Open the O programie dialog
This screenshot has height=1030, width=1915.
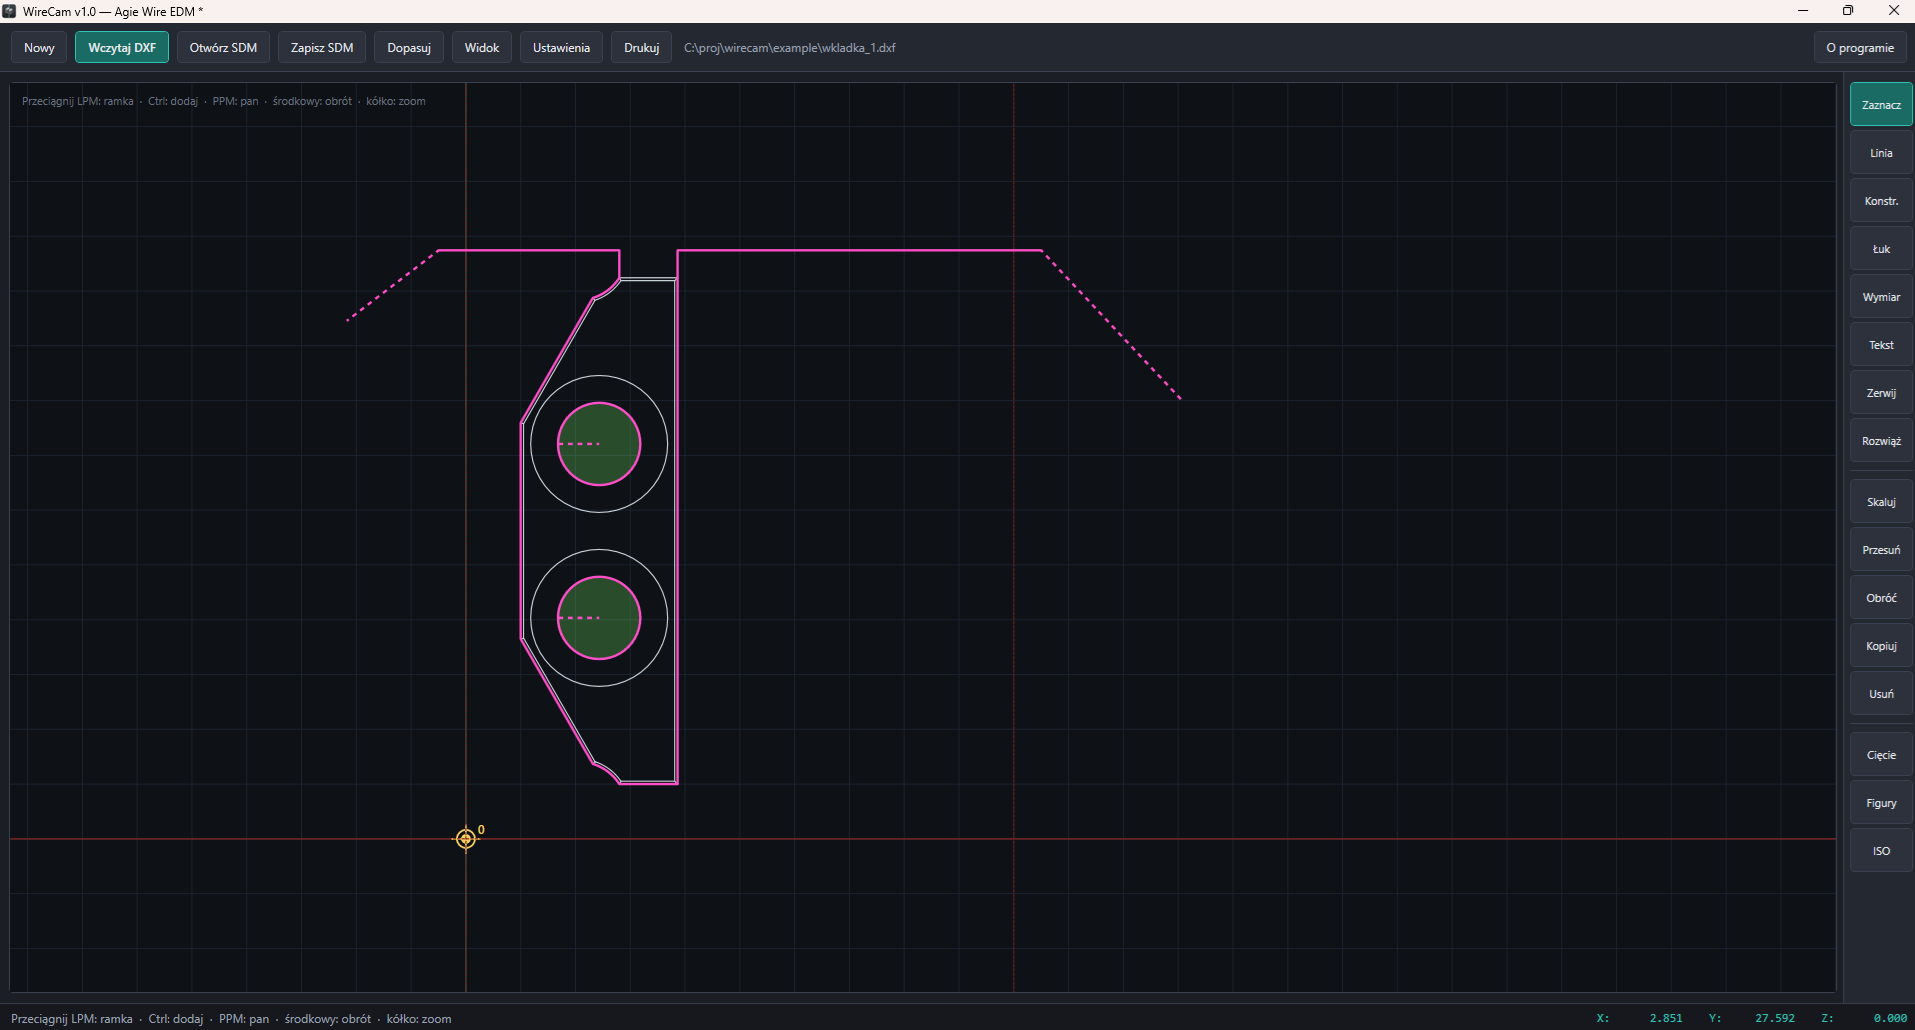pos(1860,48)
